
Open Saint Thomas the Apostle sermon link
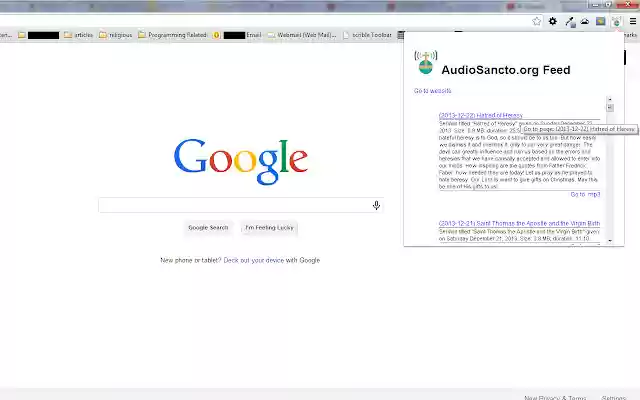coord(519,223)
